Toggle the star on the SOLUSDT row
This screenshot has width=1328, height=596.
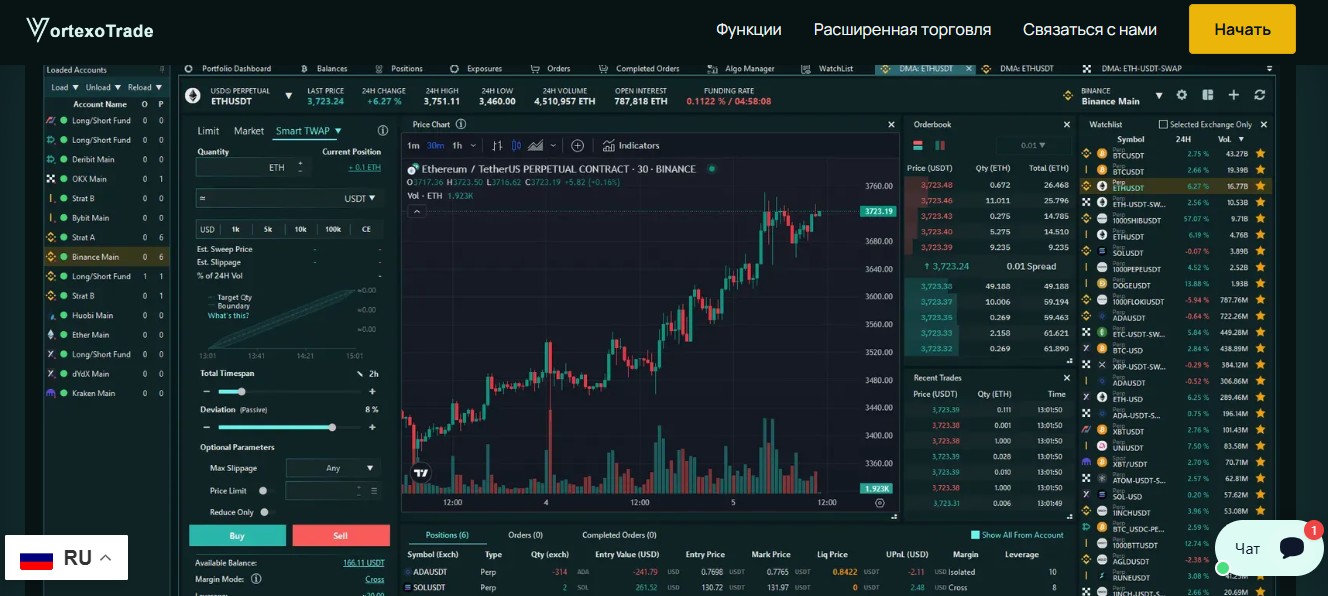(1260, 252)
